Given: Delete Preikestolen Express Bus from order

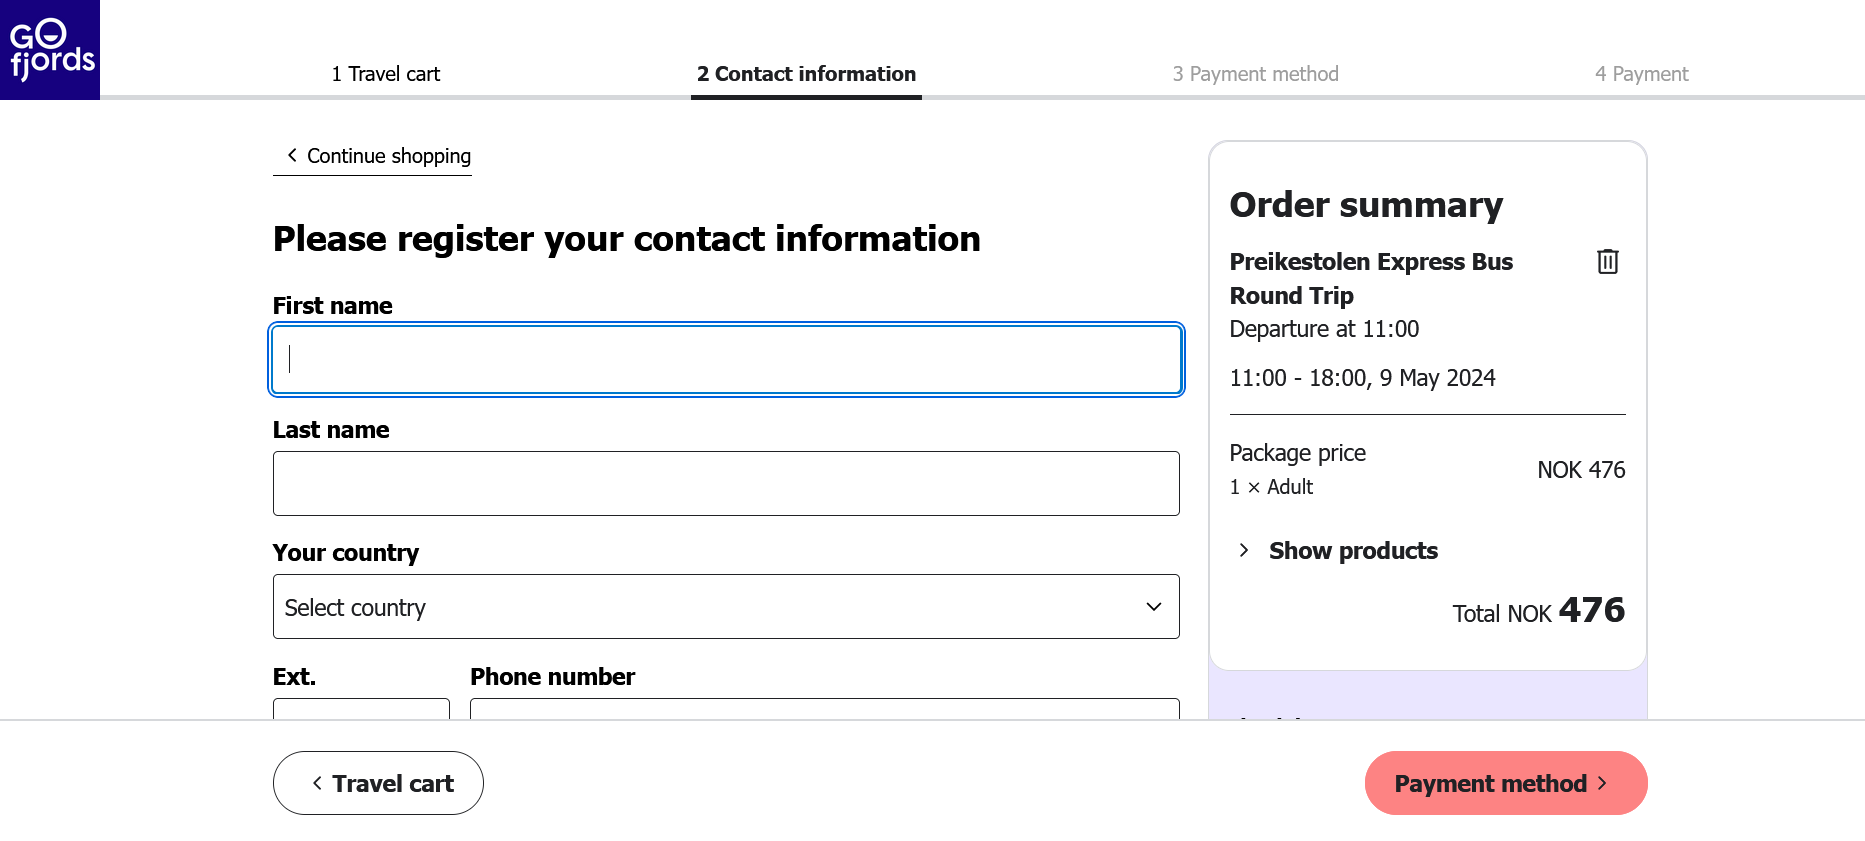Looking at the screenshot, I should click(1607, 261).
